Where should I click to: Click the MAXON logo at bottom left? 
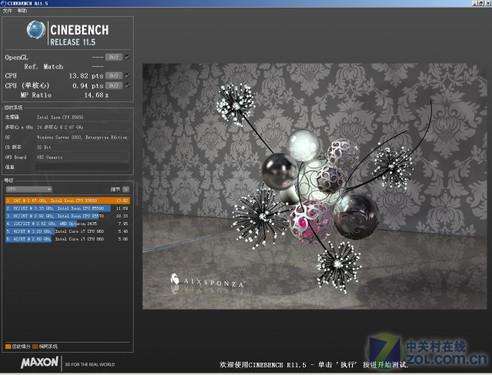40,363
